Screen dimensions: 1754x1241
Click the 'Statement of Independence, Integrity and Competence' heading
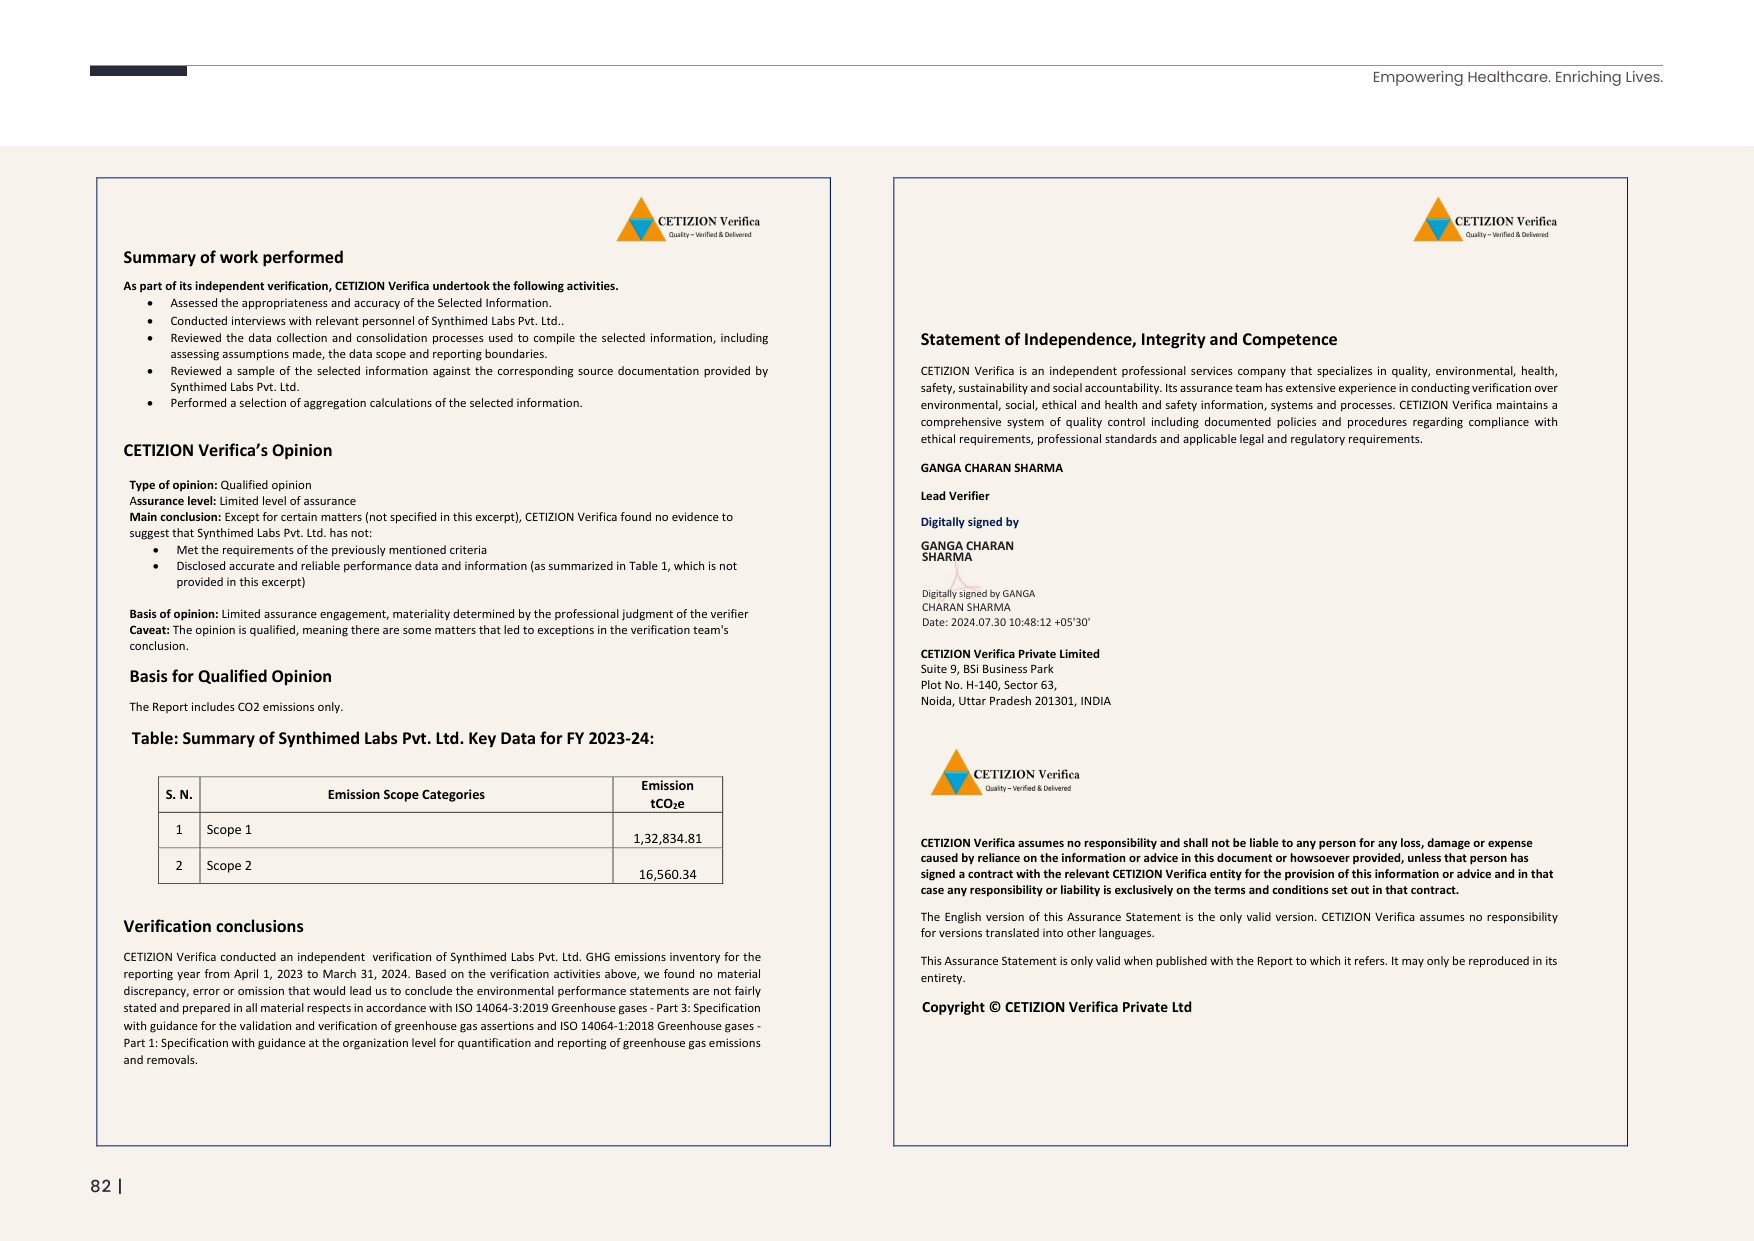(1129, 339)
